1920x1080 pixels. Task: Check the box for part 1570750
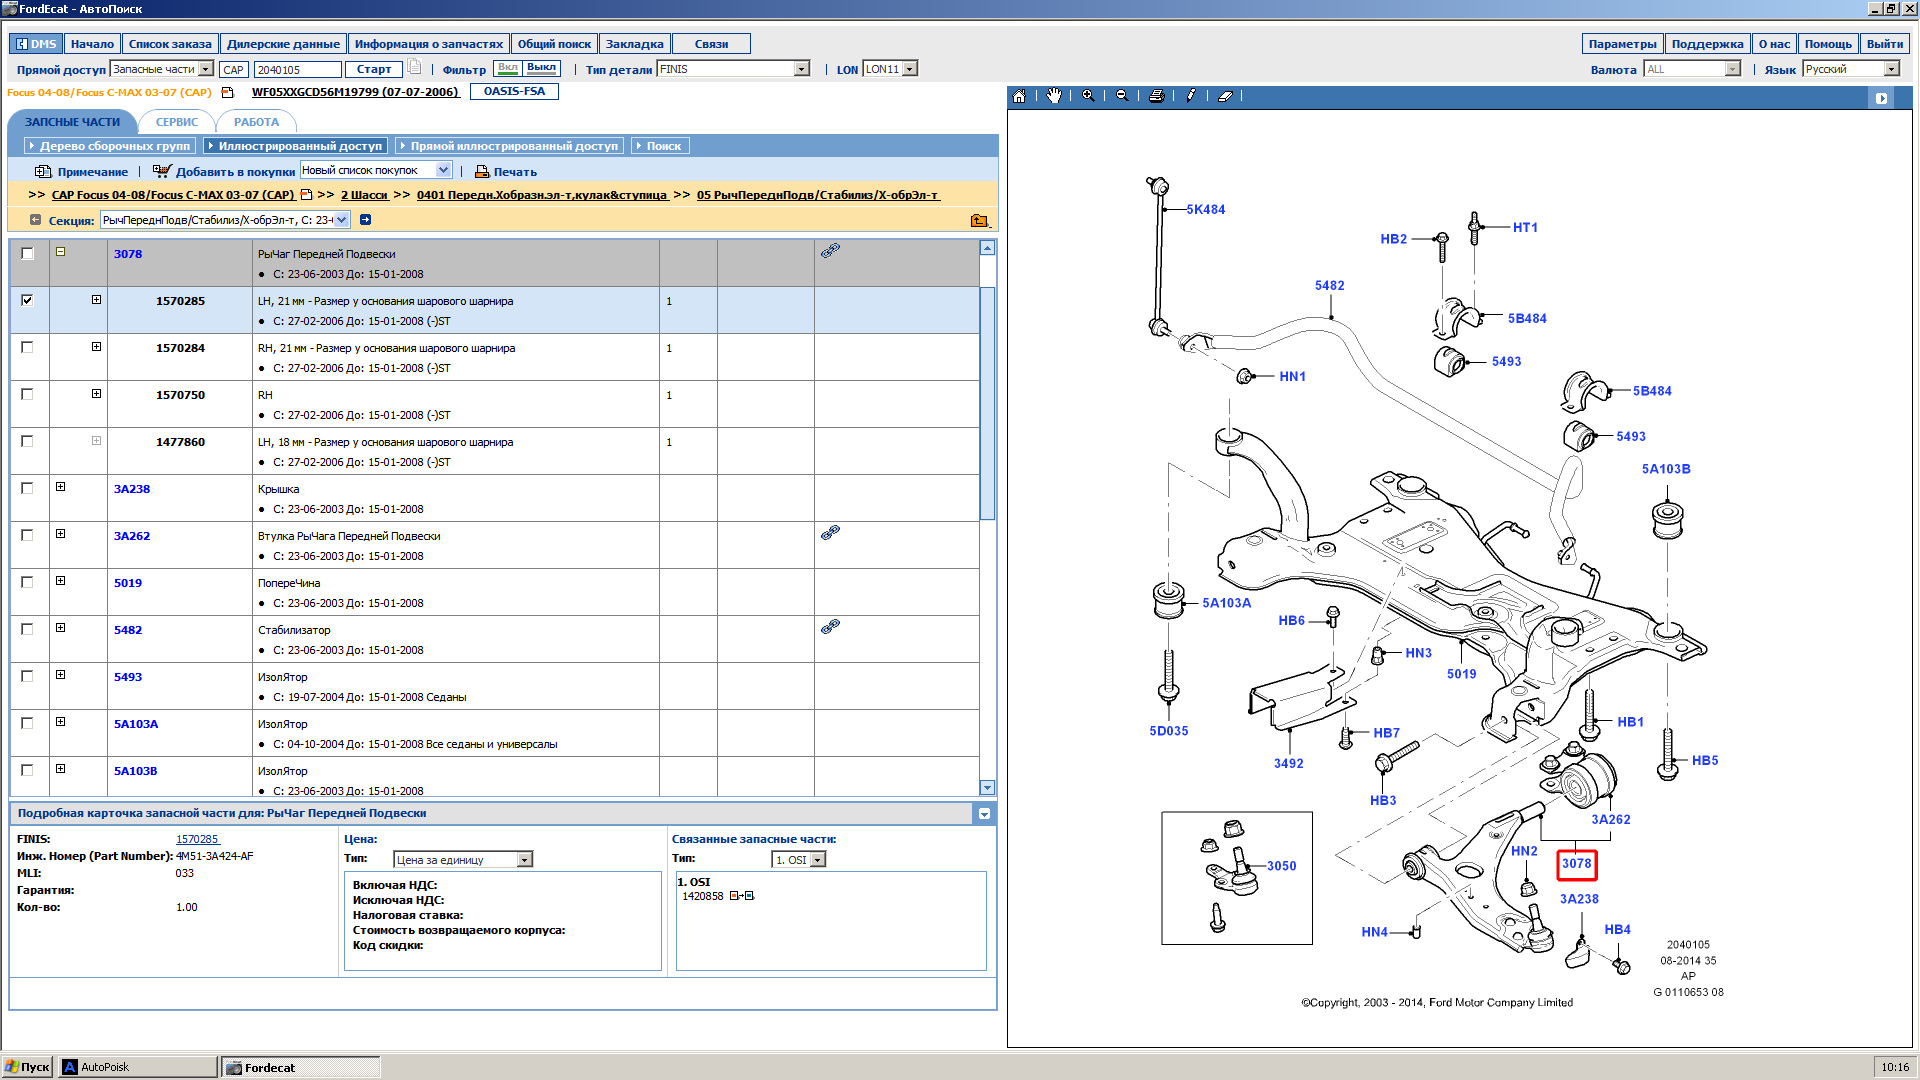click(27, 394)
